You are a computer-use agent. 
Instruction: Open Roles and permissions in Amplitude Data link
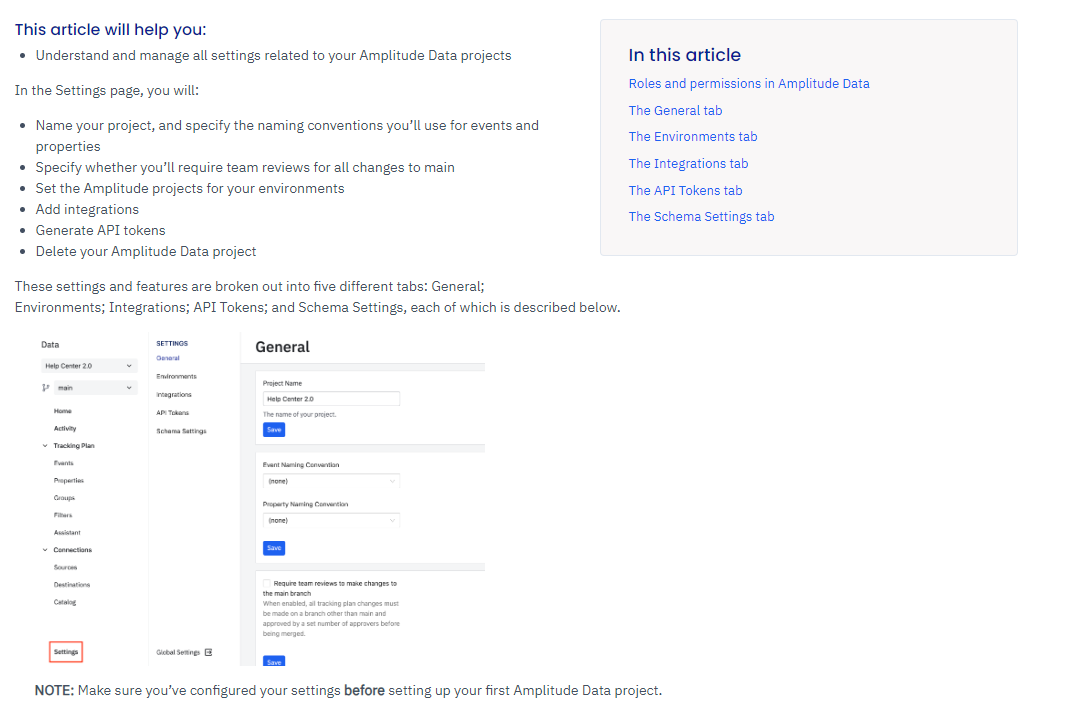749,84
